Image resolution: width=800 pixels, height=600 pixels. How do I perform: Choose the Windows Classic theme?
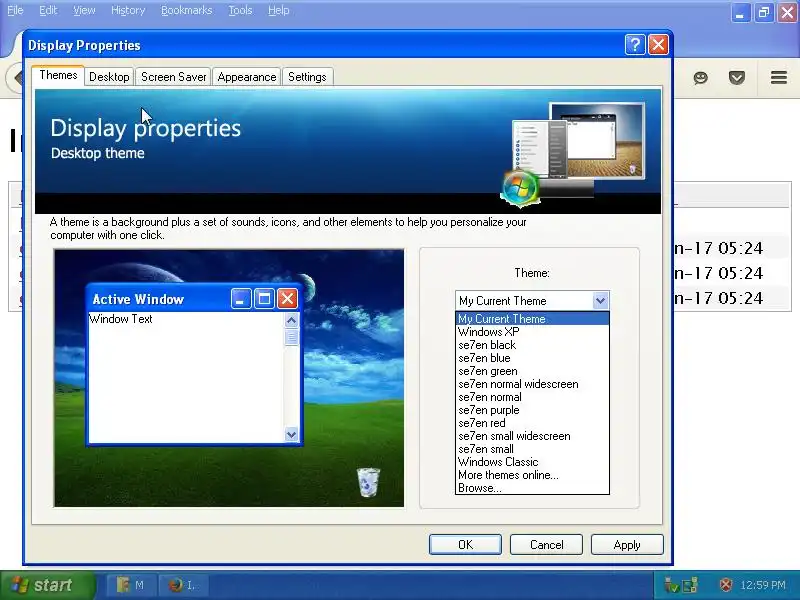(532, 462)
